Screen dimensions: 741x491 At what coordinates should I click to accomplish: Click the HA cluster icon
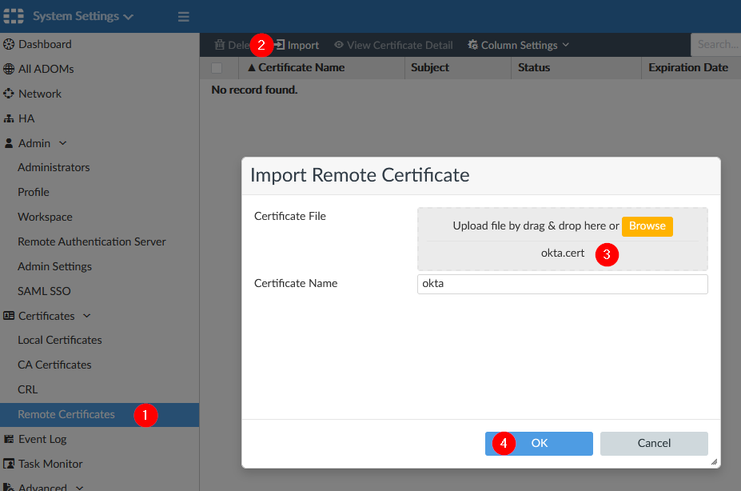[9, 119]
